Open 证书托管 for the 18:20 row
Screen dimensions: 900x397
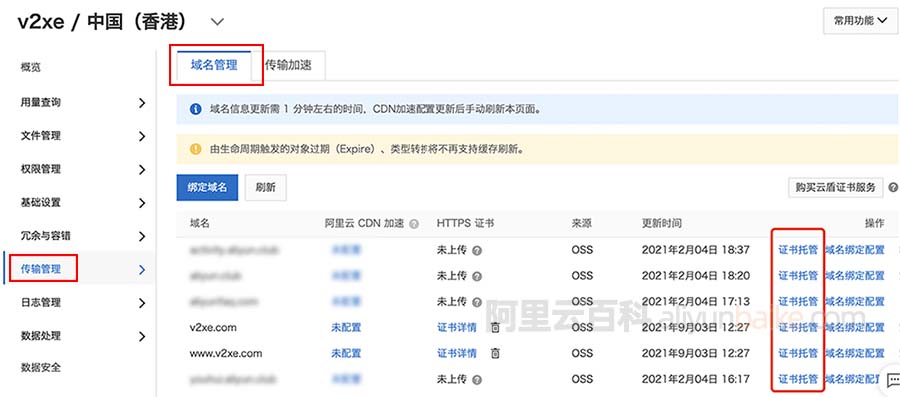point(798,276)
